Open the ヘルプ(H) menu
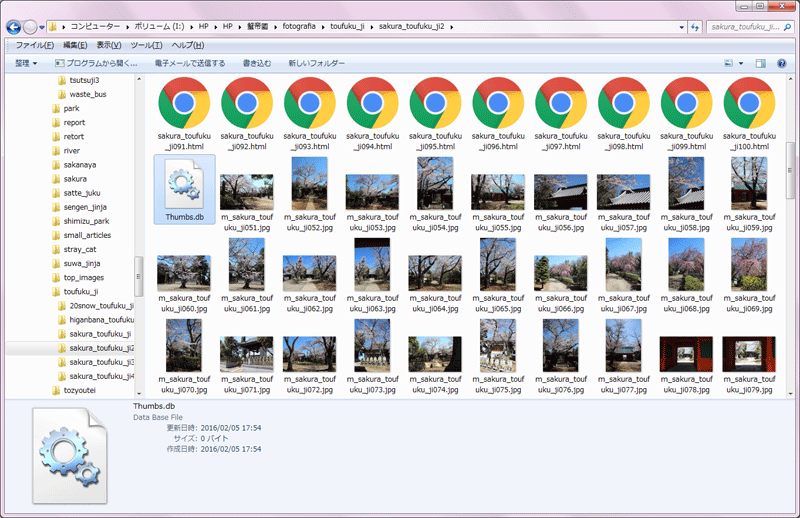The width and height of the screenshot is (800, 518). 188,45
